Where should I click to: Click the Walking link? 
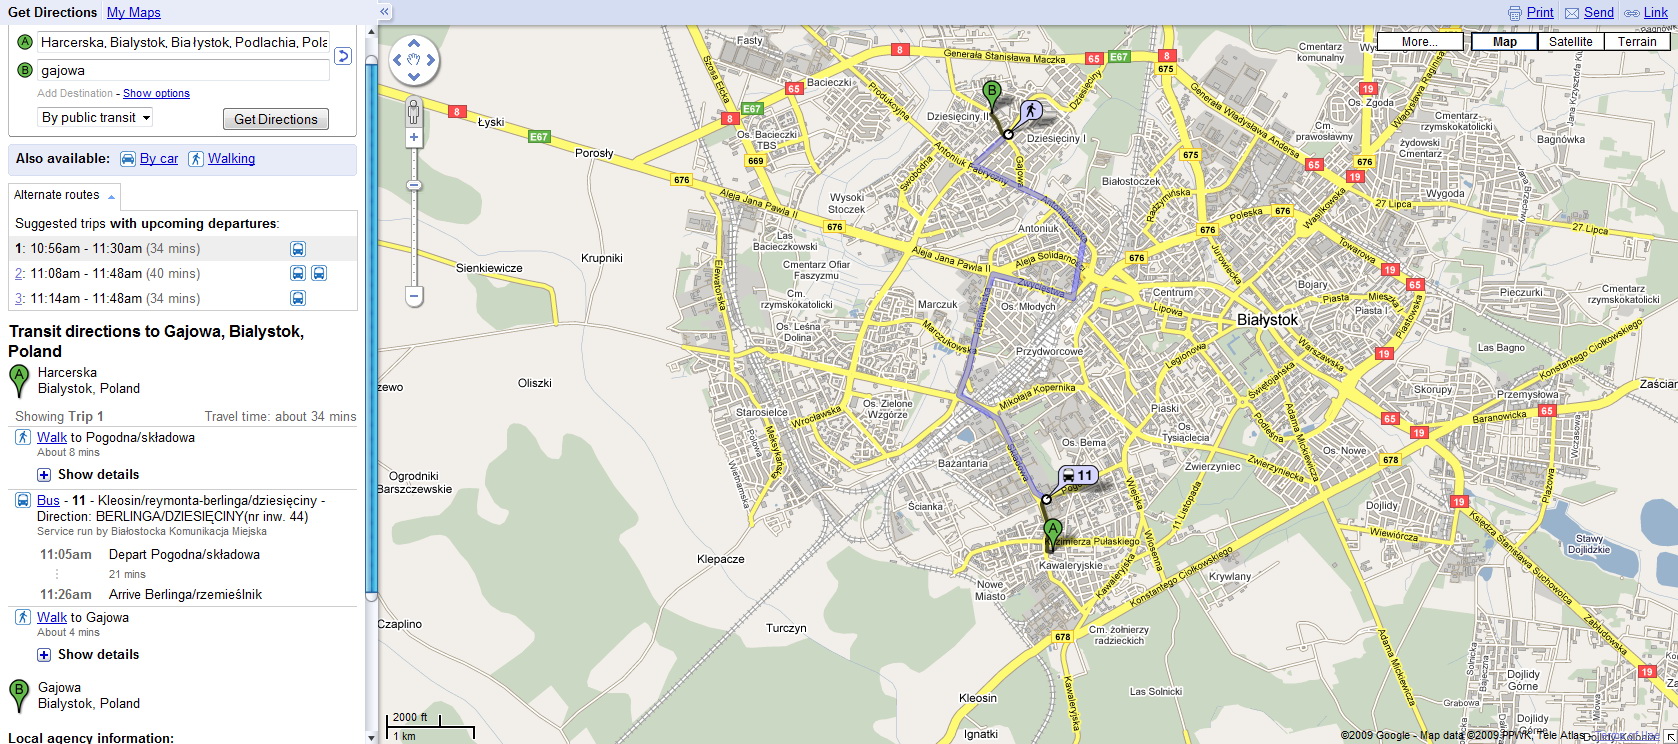(x=231, y=158)
